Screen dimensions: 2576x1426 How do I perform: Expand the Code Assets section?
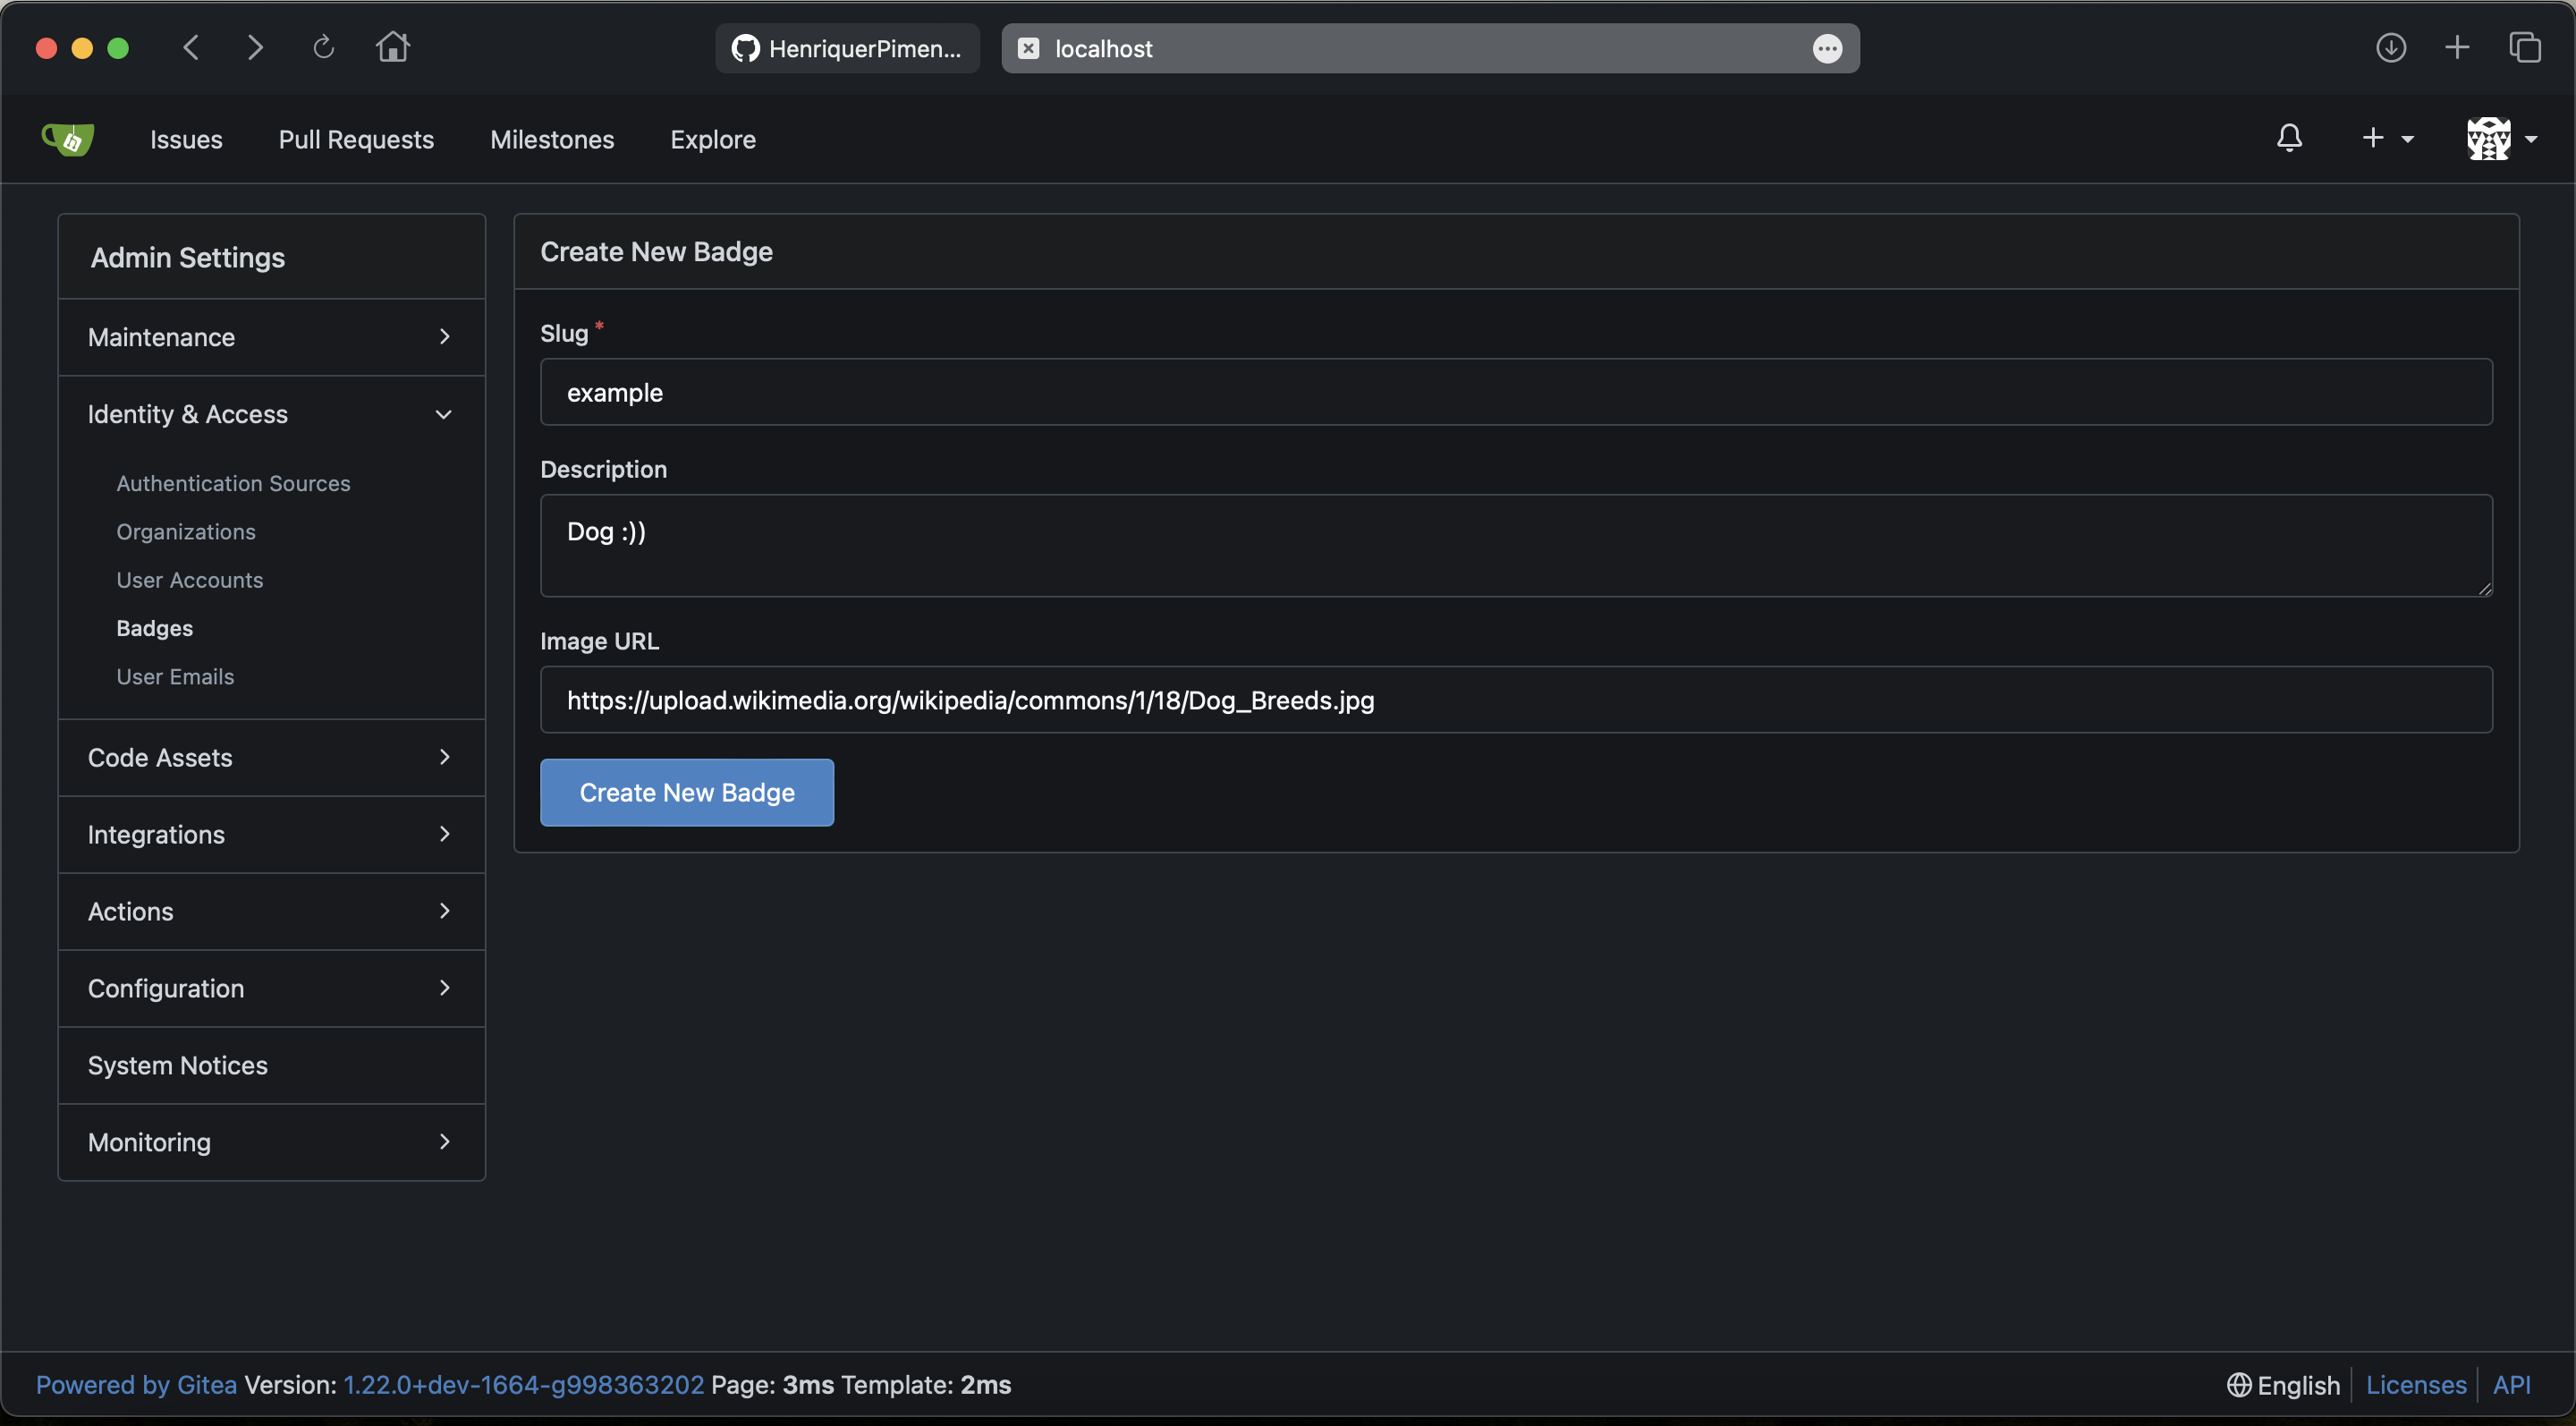[272, 757]
